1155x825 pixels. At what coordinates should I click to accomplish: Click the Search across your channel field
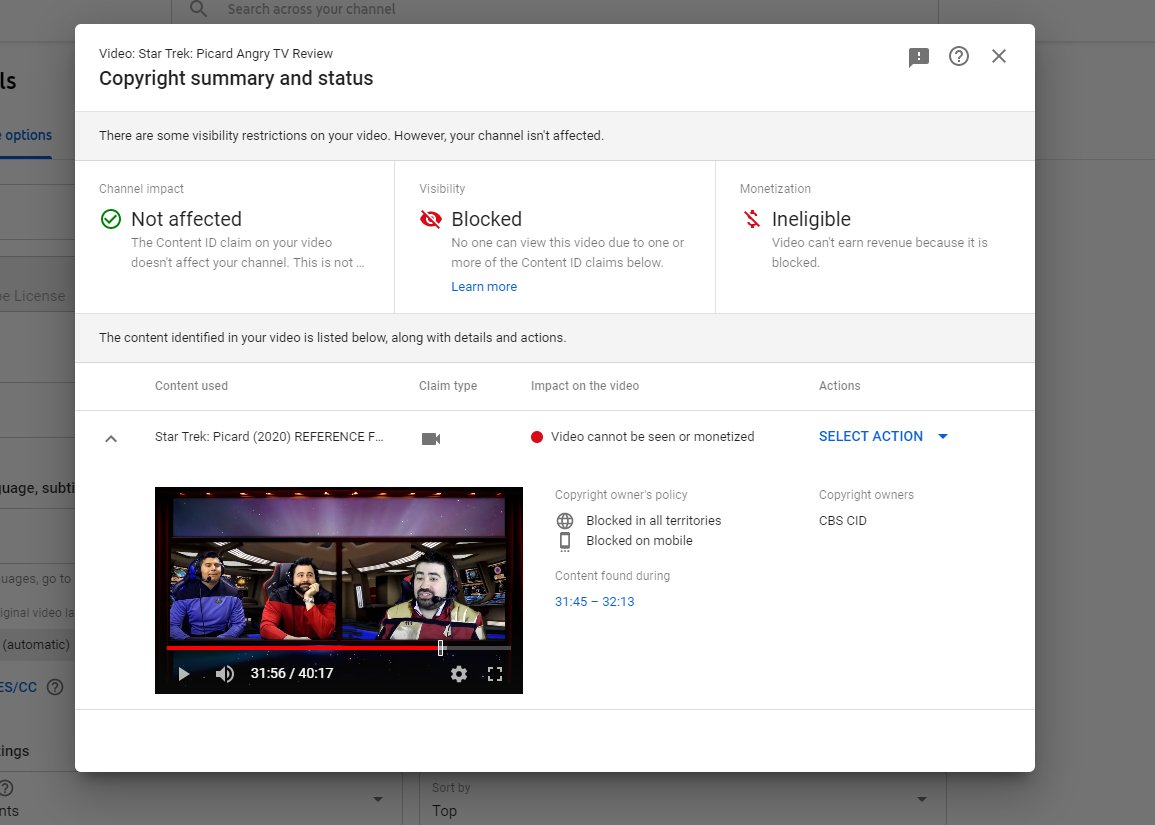click(555, 10)
